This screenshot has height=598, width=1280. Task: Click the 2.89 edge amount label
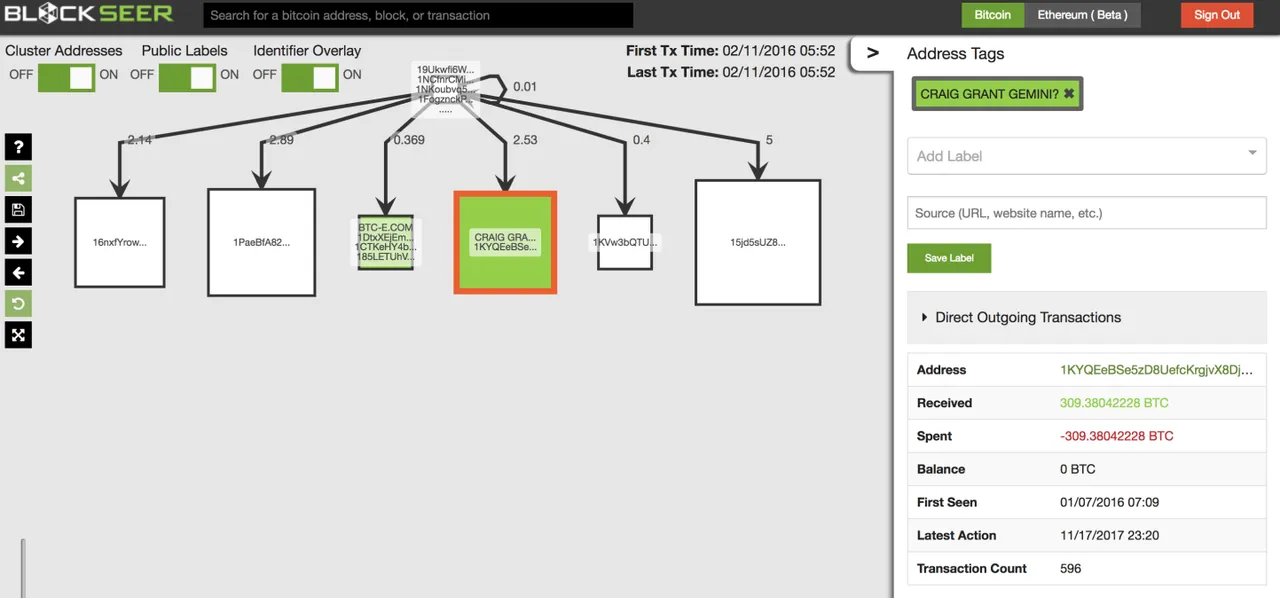pos(281,140)
